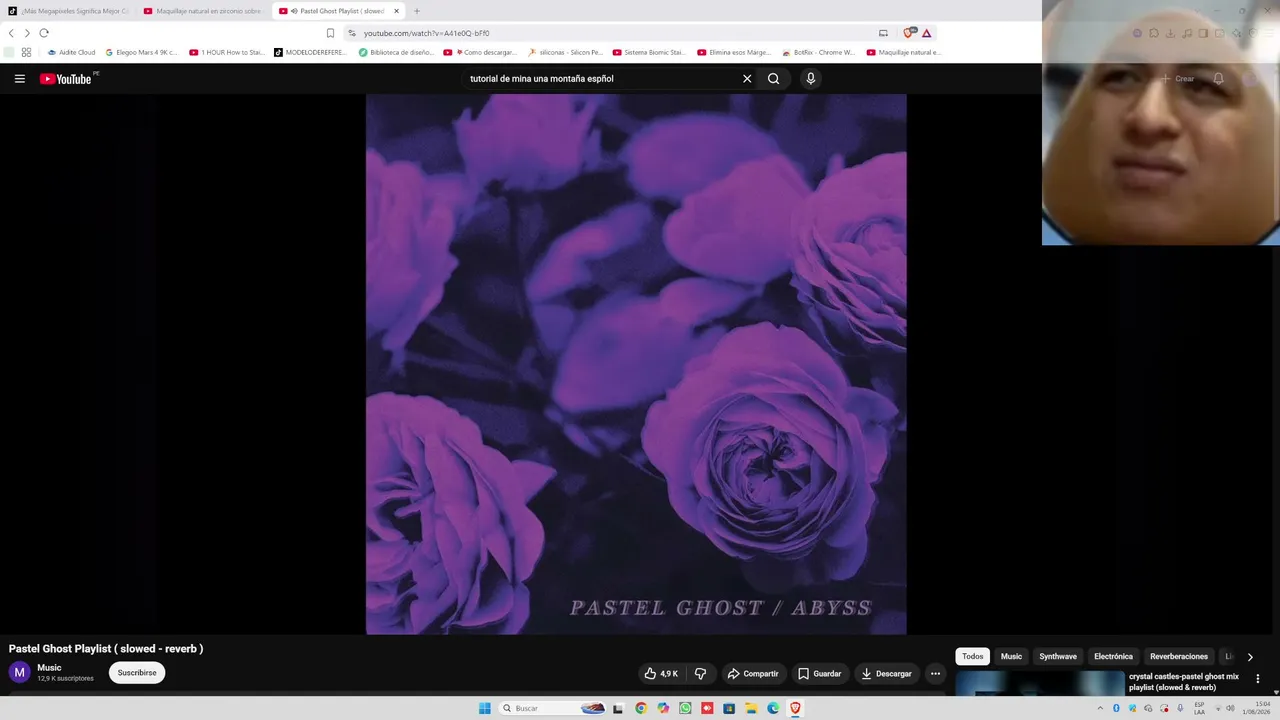This screenshot has width=1280, height=720.
Task: Go back in the browser
Action: pos(11,33)
